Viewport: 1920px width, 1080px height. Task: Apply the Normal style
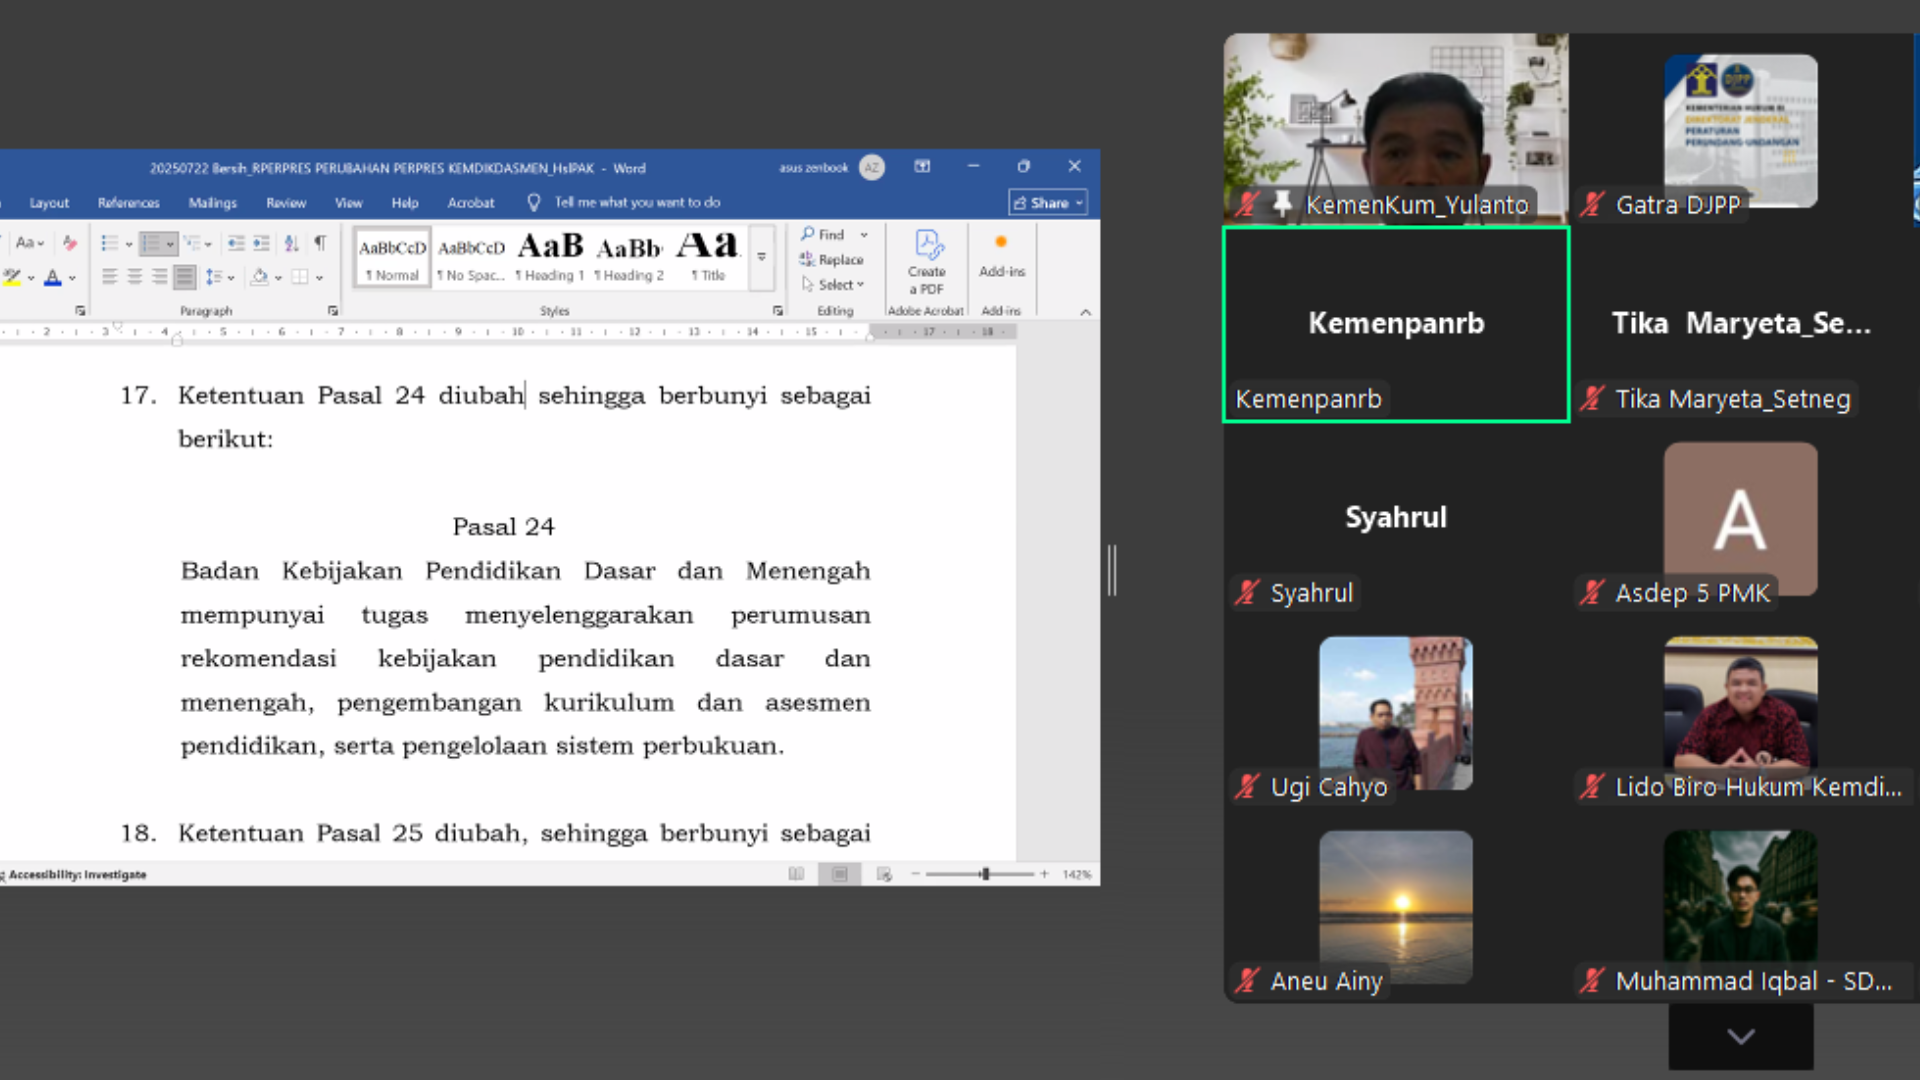pos(392,257)
